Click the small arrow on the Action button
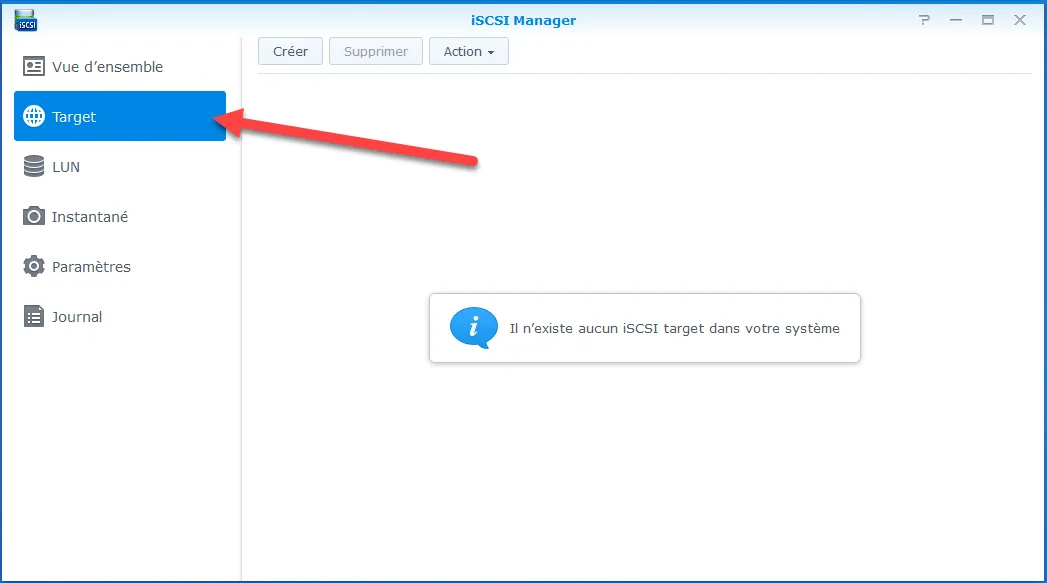 [491, 52]
